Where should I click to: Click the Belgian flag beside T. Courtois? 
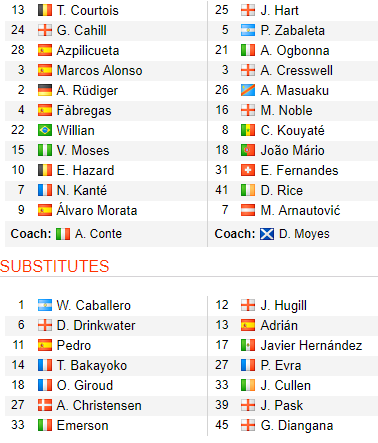coord(45,10)
